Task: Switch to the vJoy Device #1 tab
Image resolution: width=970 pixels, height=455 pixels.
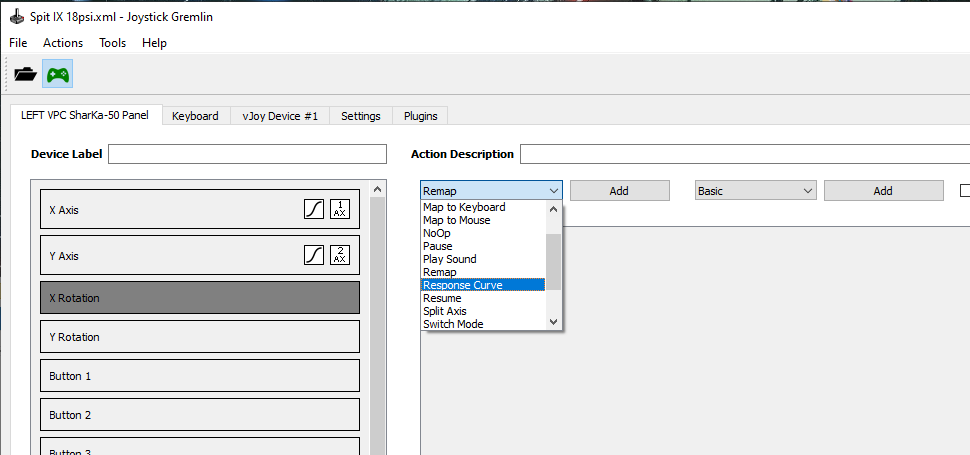Action: [x=280, y=116]
